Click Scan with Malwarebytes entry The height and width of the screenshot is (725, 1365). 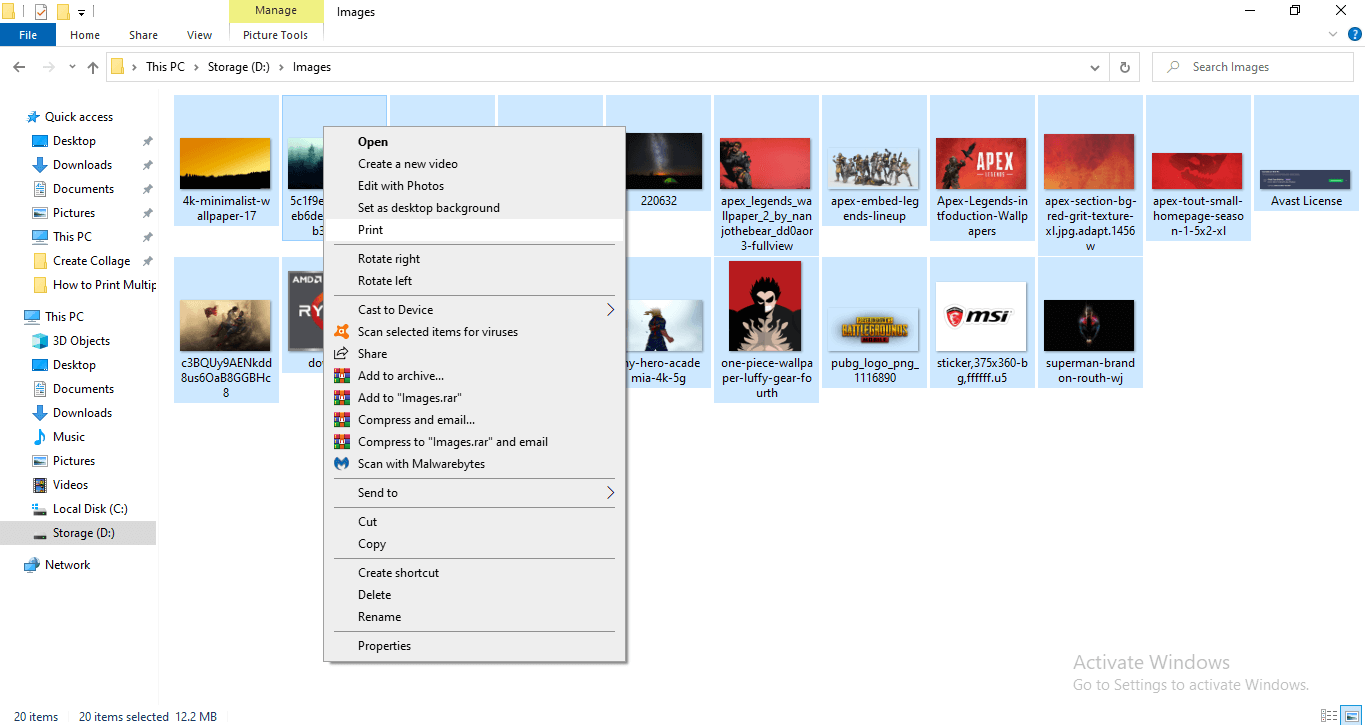coord(421,464)
